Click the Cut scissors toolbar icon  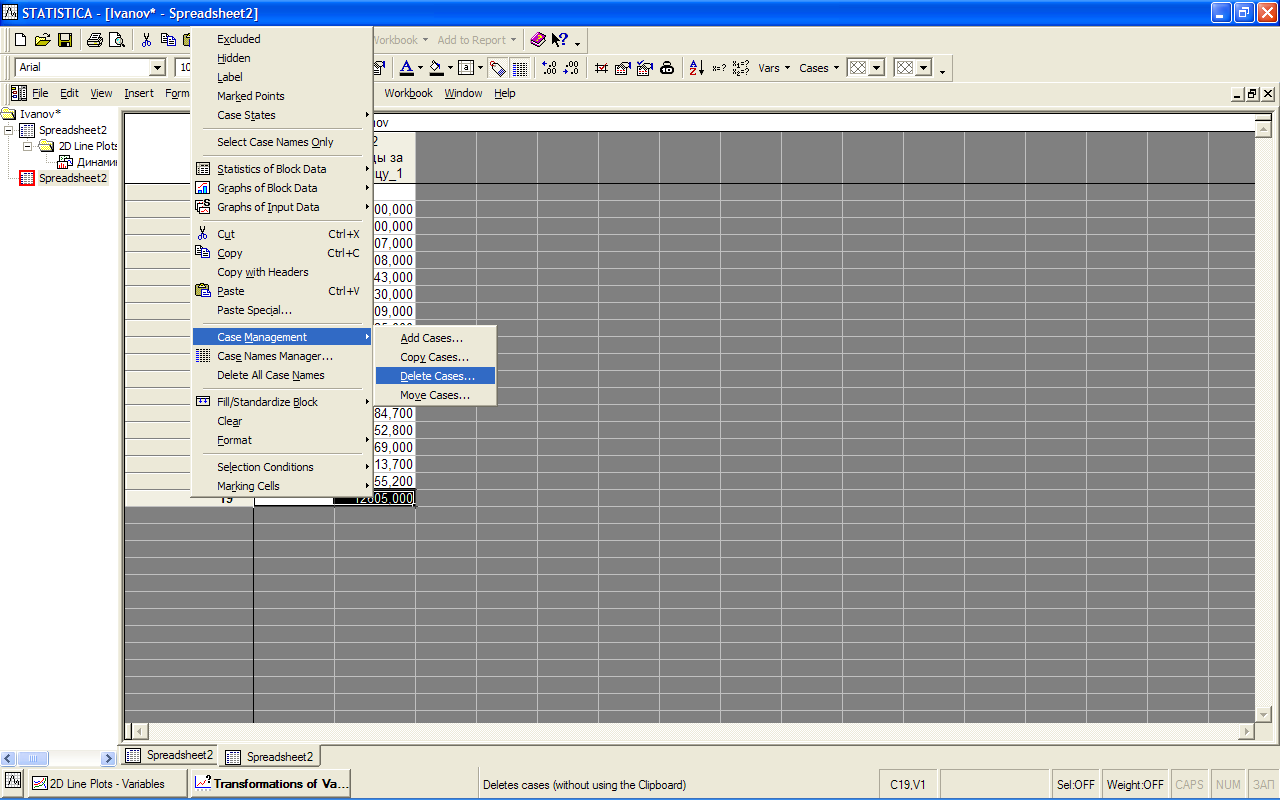coord(146,40)
